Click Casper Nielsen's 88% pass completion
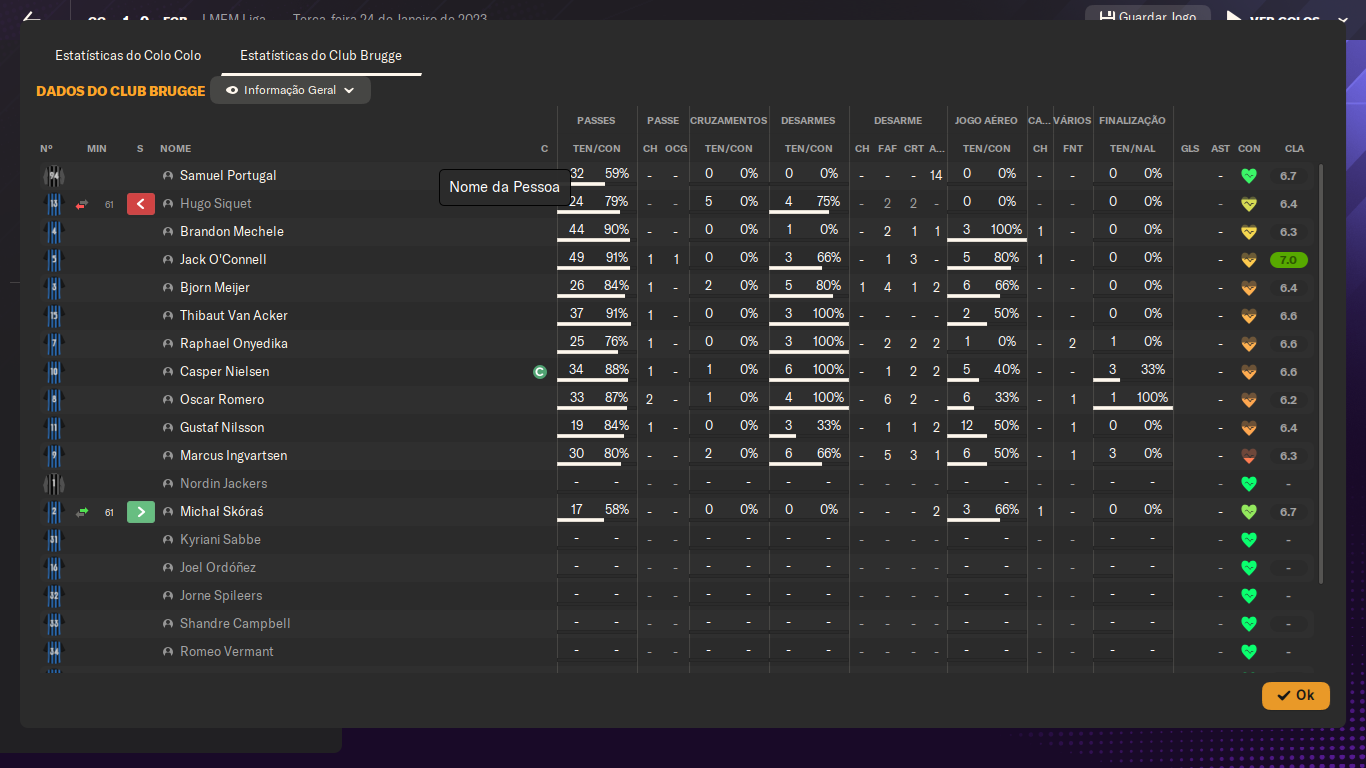 (616, 370)
